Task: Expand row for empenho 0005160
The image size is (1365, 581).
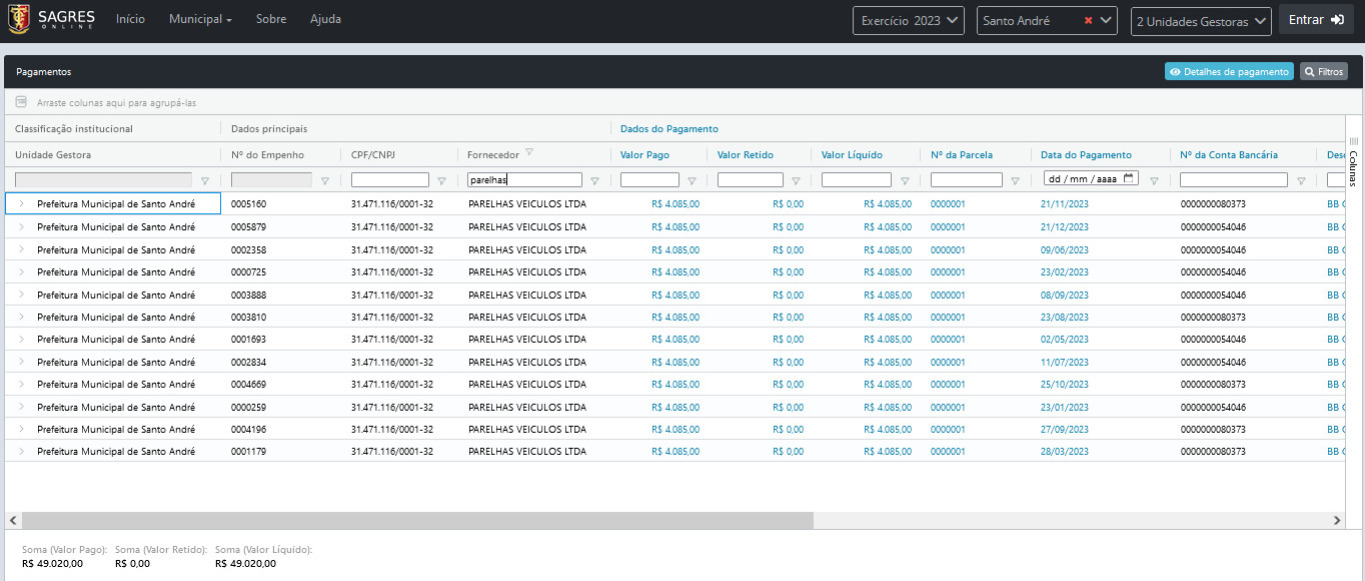Action: point(21,204)
